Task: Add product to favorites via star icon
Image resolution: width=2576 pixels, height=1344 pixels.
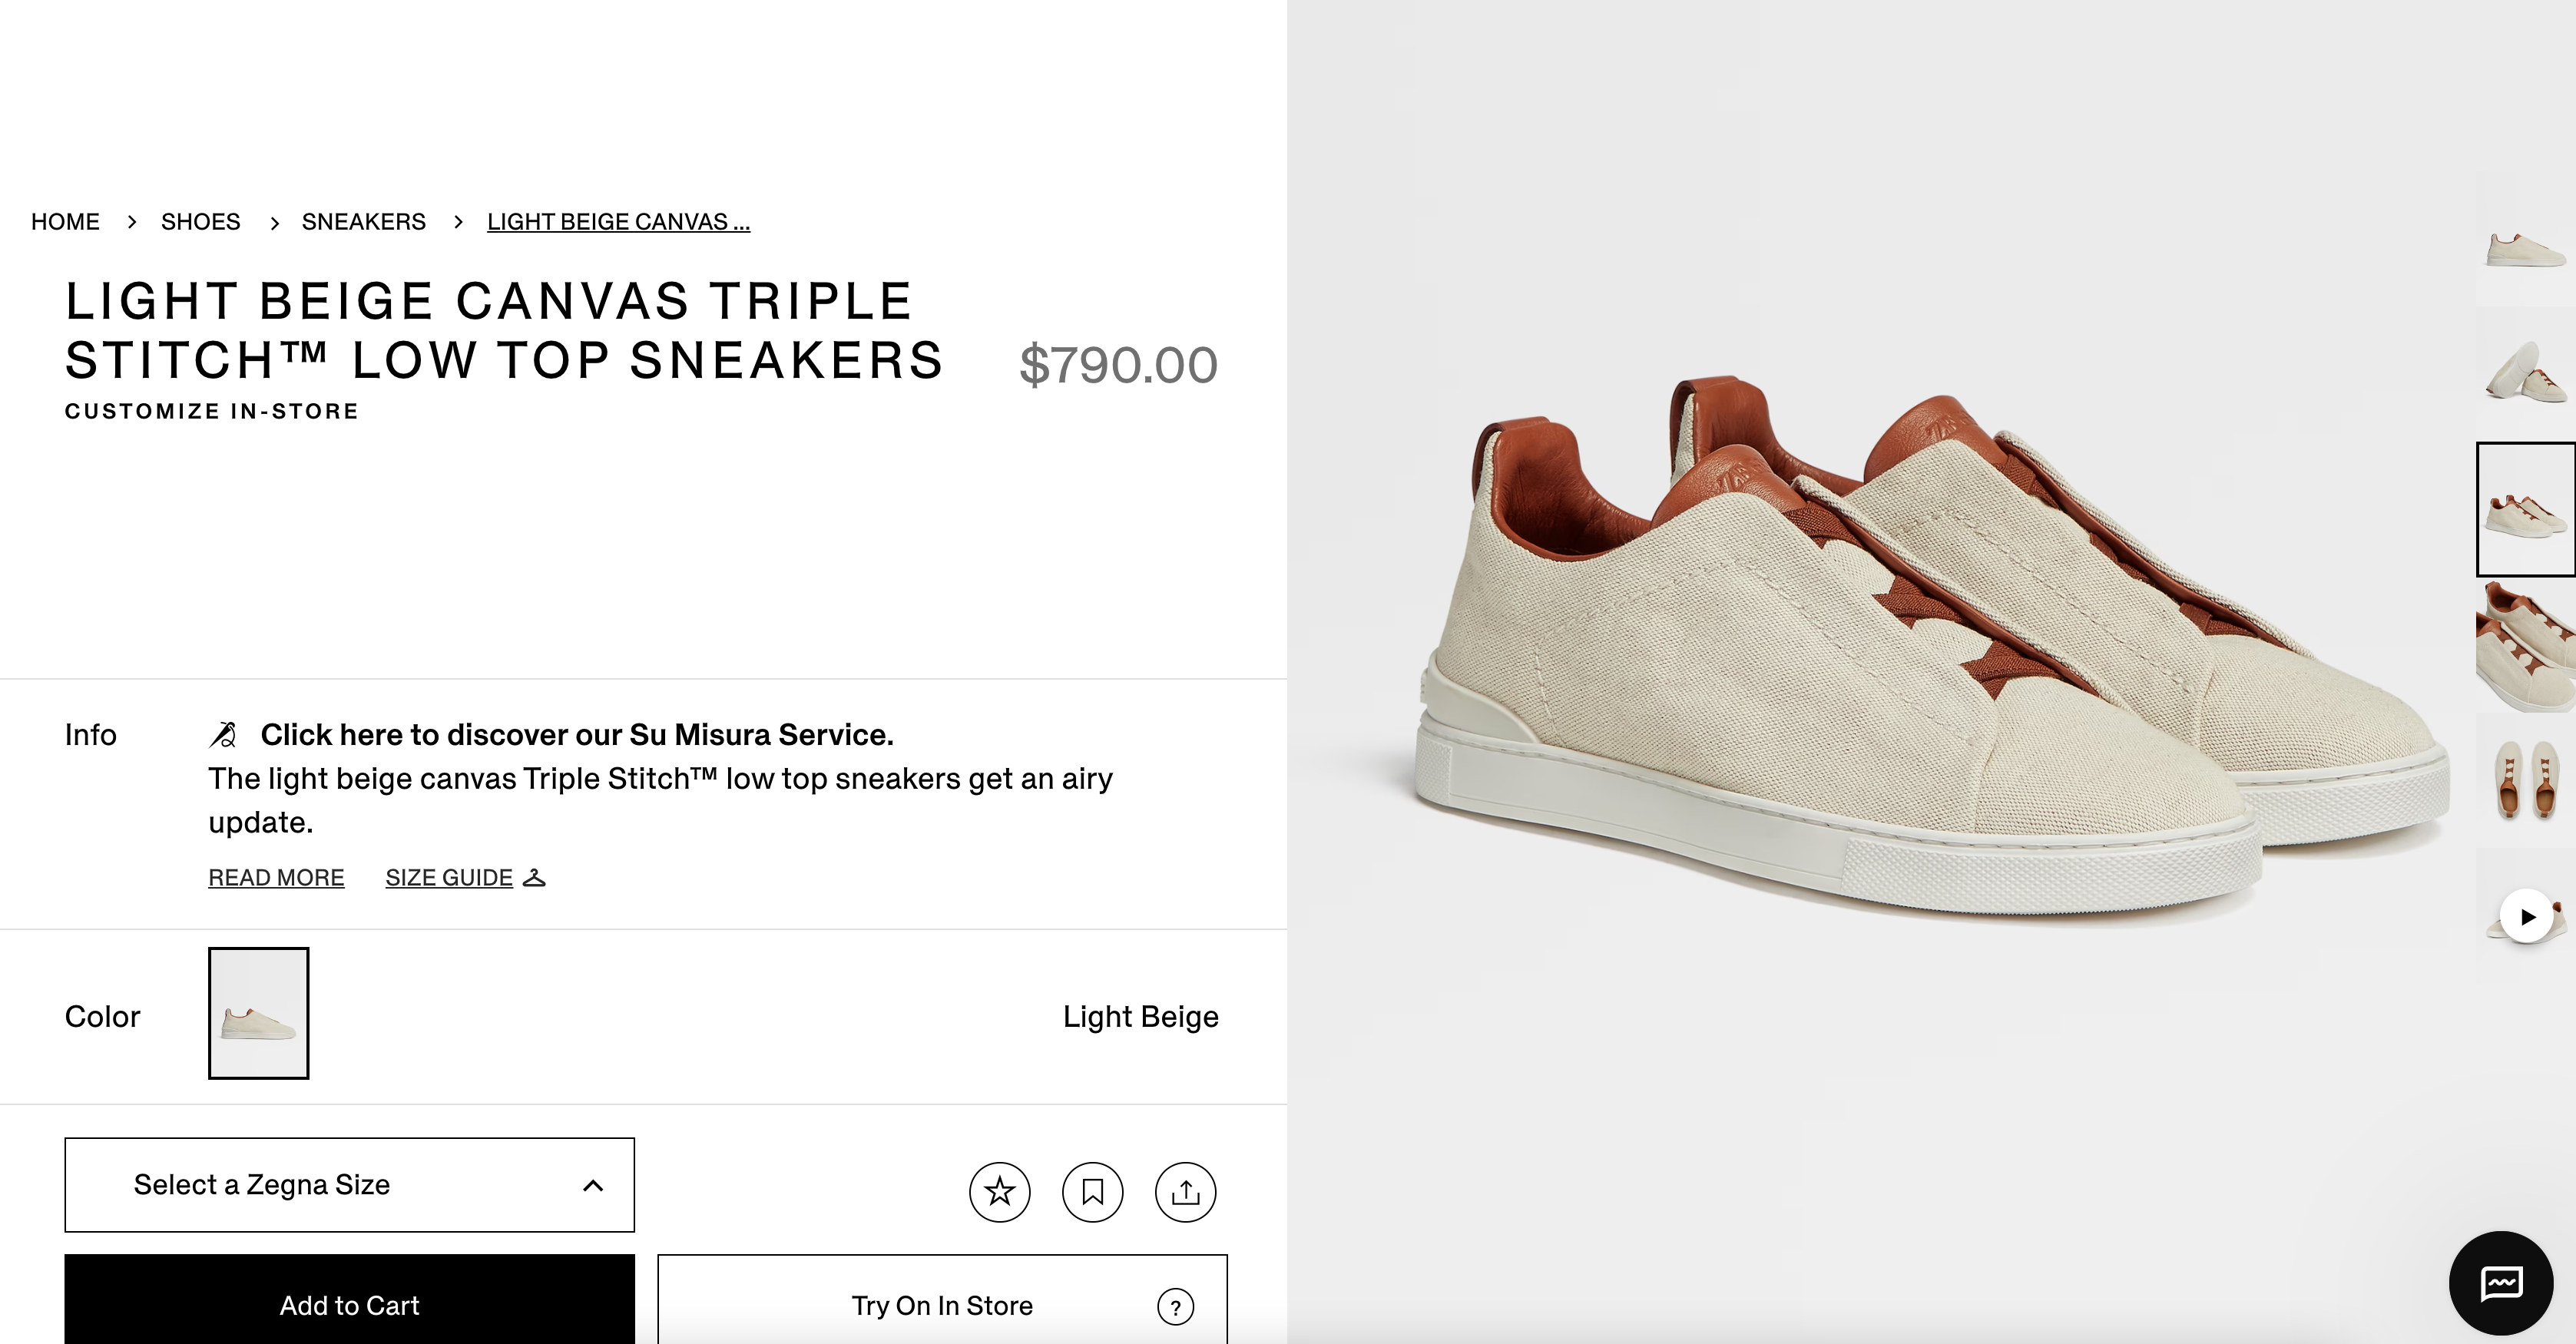Action: click(x=1000, y=1192)
